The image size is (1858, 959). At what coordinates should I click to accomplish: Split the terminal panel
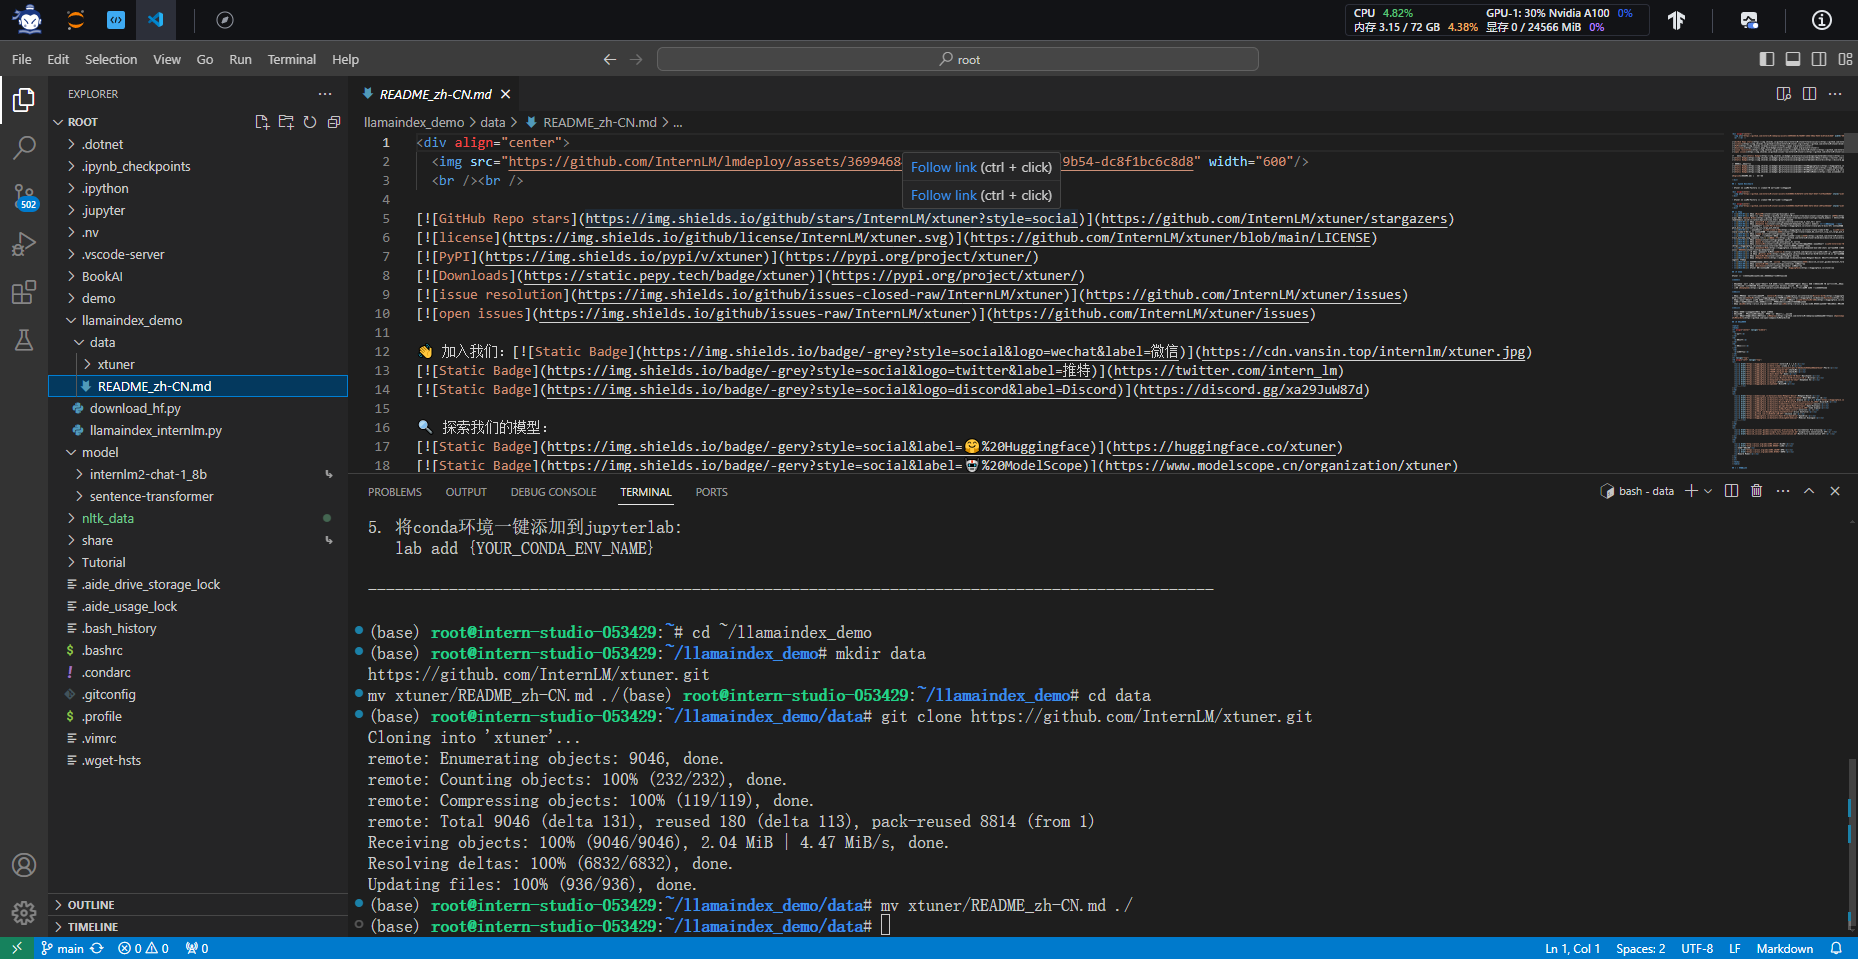(x=1731, y=491)
